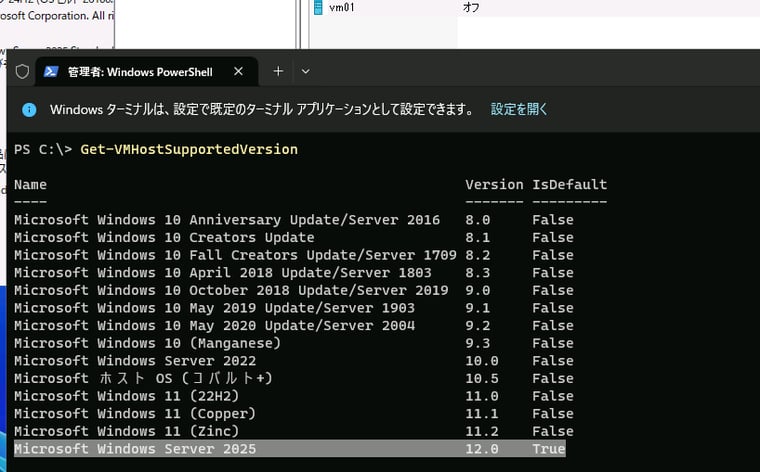Click the blue info icon in notification bar
The image size is (760, 472).
[x=30, y=109]
